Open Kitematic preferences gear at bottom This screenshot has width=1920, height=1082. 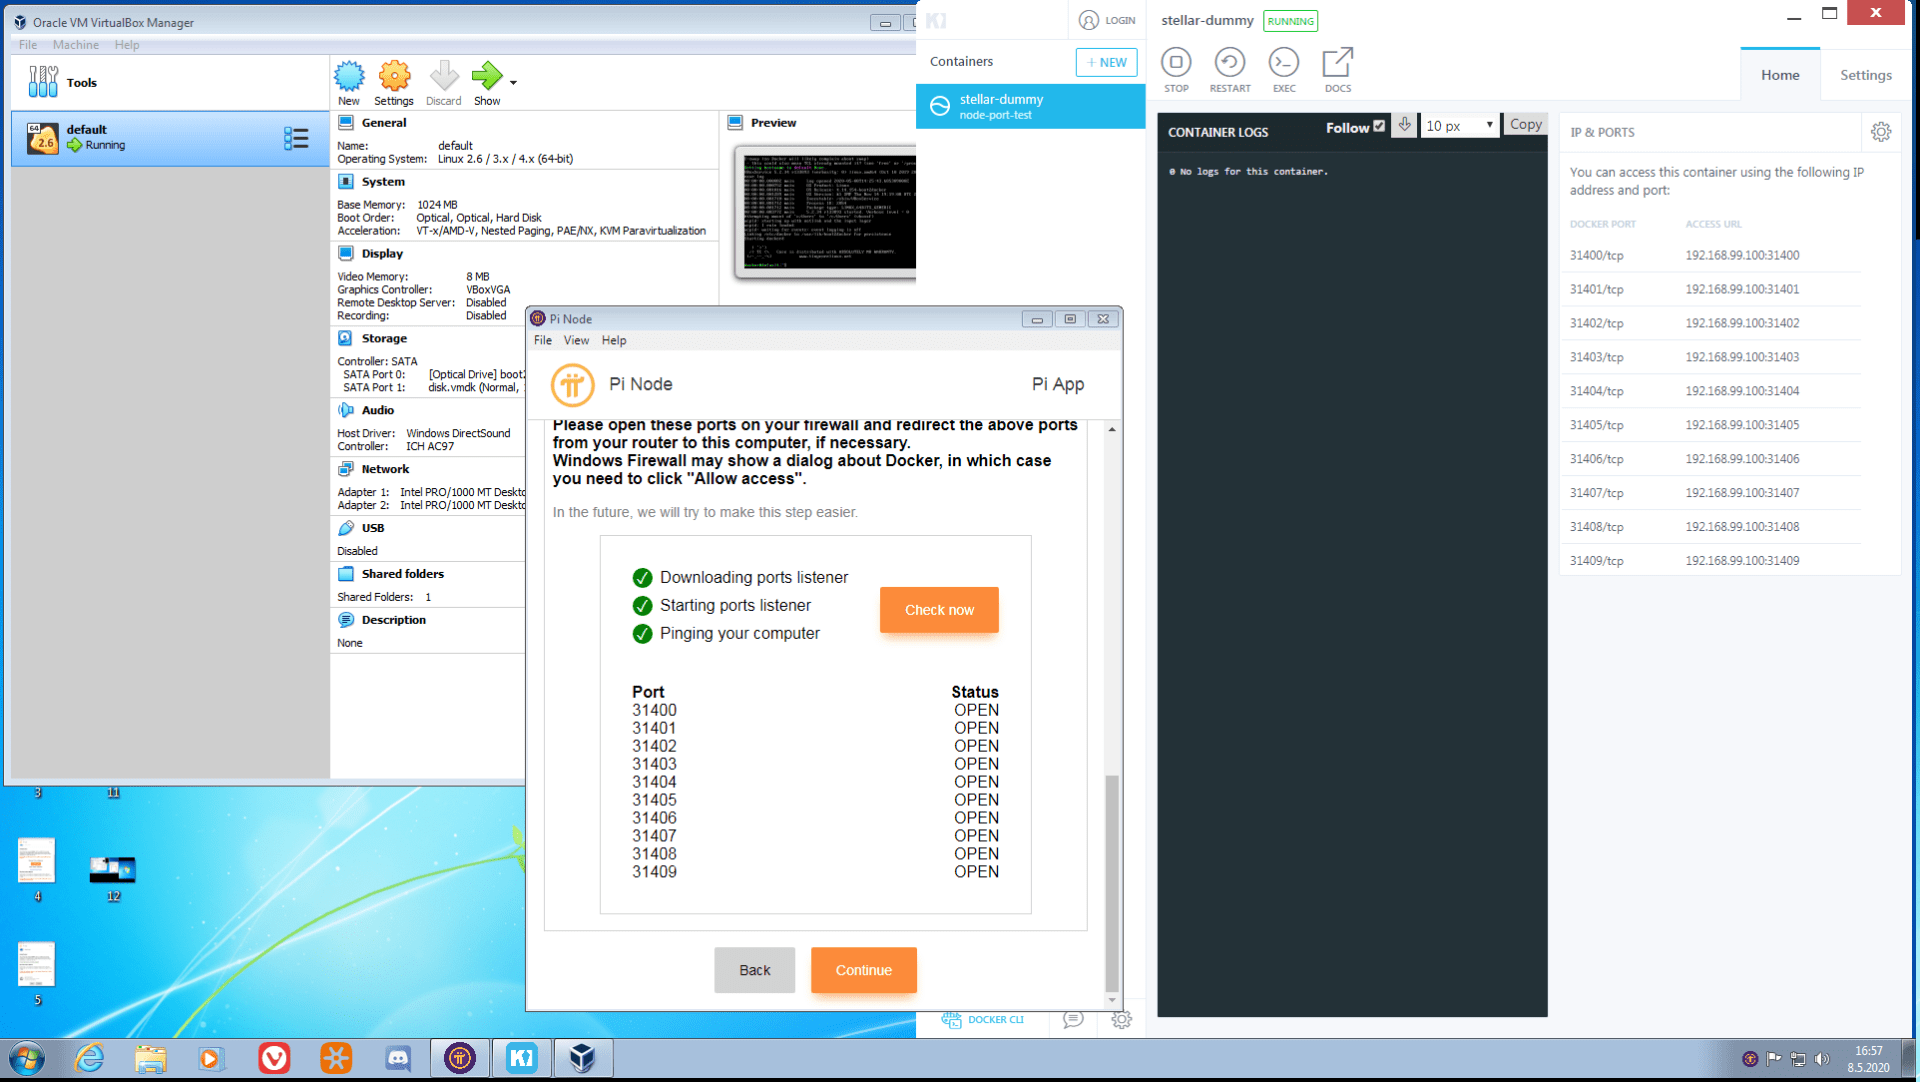point(1121,1020)
